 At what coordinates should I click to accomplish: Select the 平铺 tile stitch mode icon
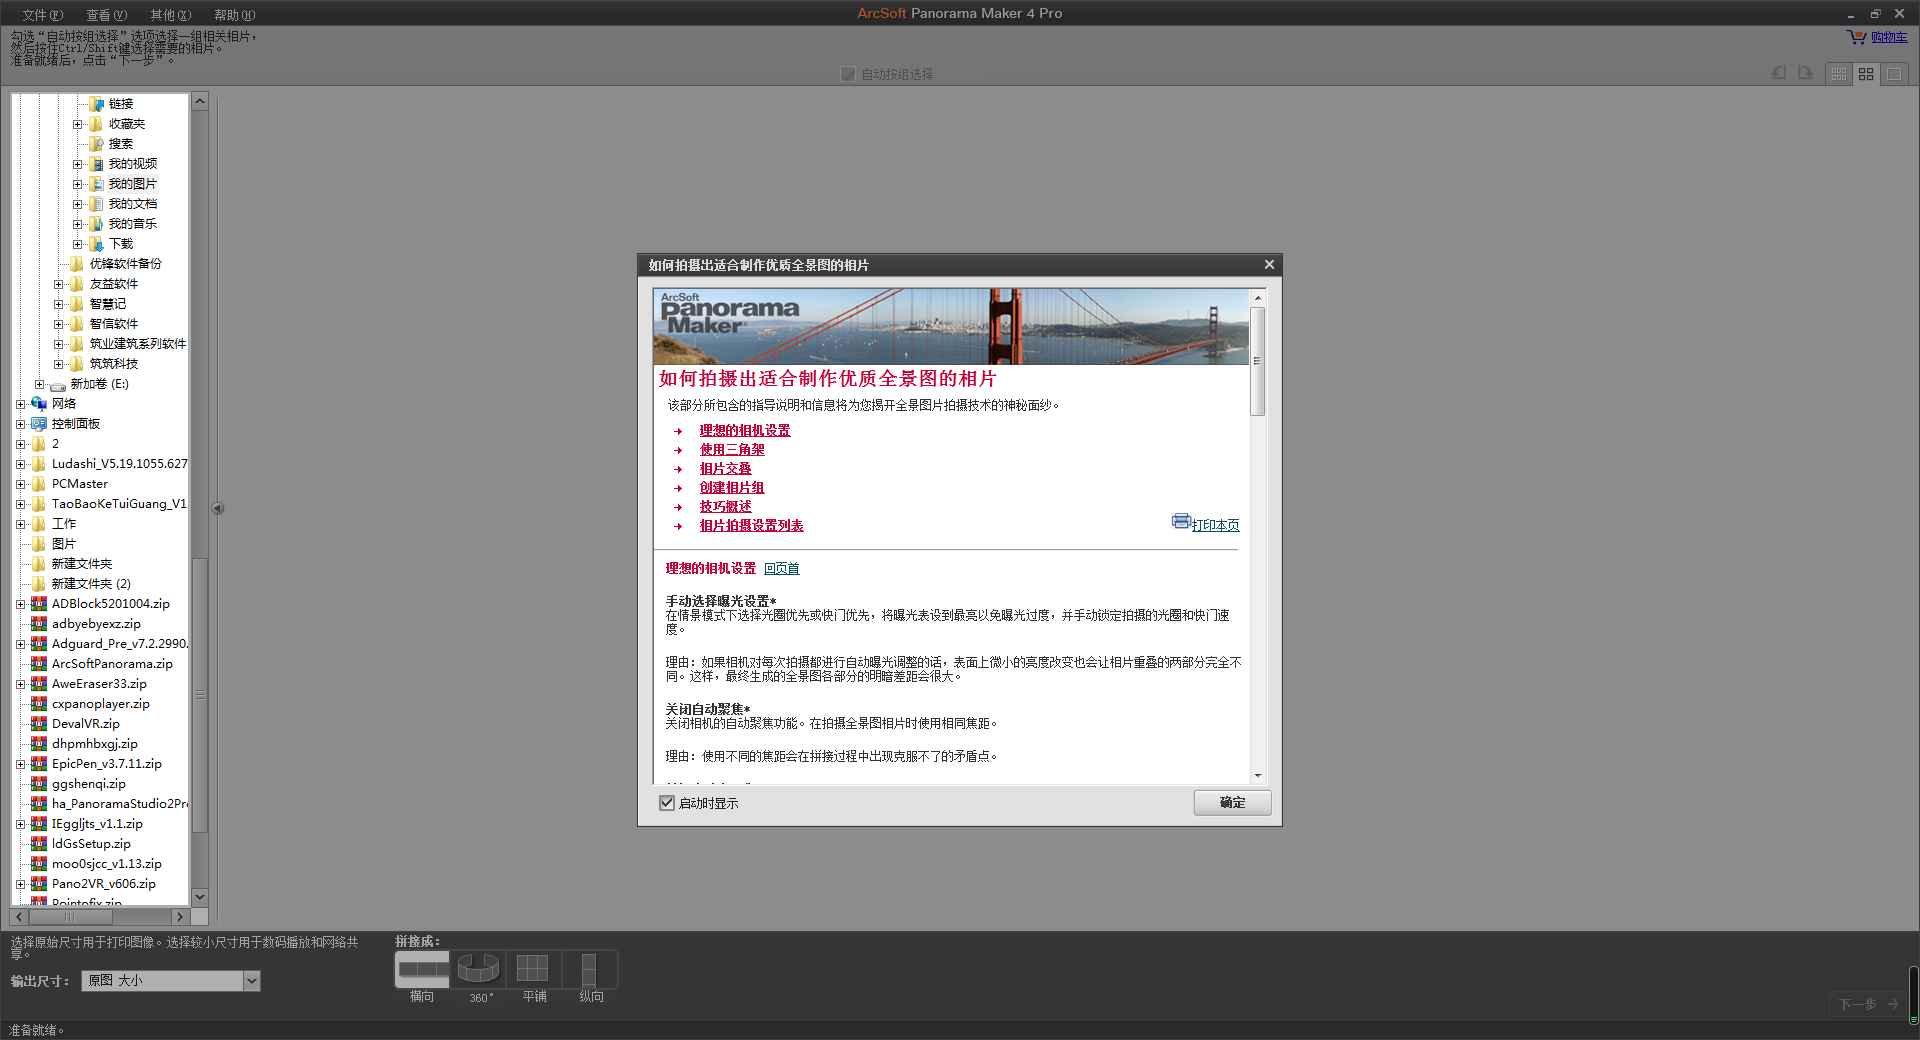(532, 969)
